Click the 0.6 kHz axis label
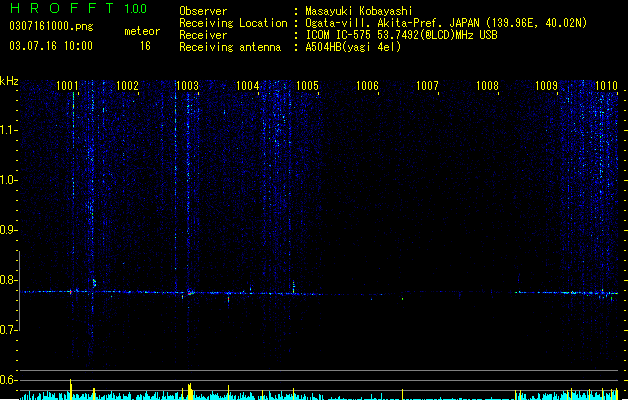The image size is (629, 400). (x=8, y=380)
